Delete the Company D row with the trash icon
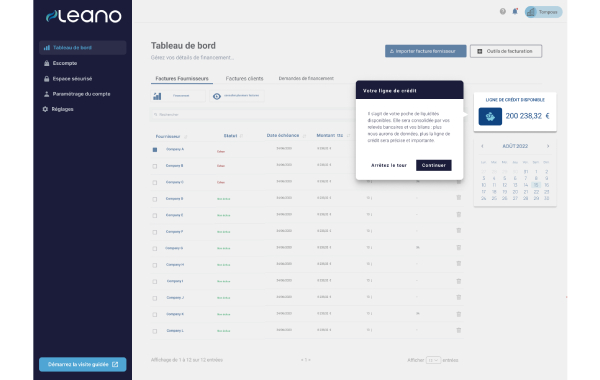The image size is (600, 380). click(x=458, y=198)
